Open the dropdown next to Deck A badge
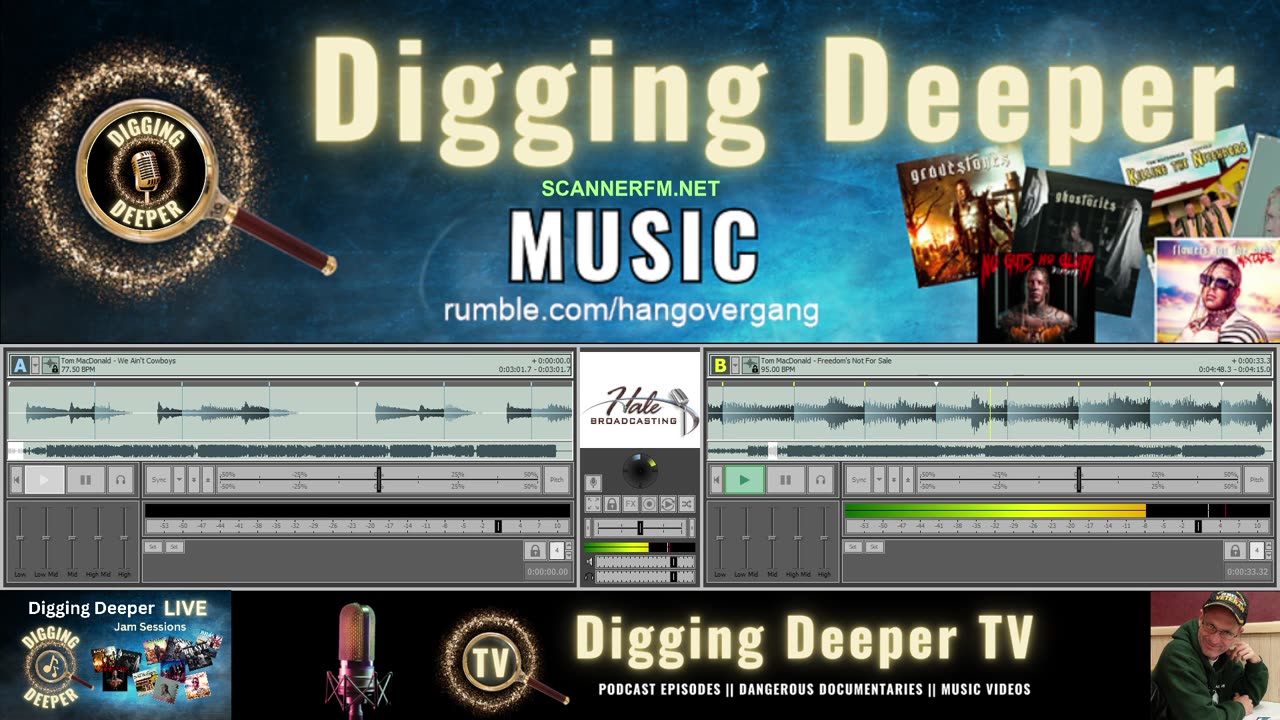The image size is (1280, 720). [35, 365]
